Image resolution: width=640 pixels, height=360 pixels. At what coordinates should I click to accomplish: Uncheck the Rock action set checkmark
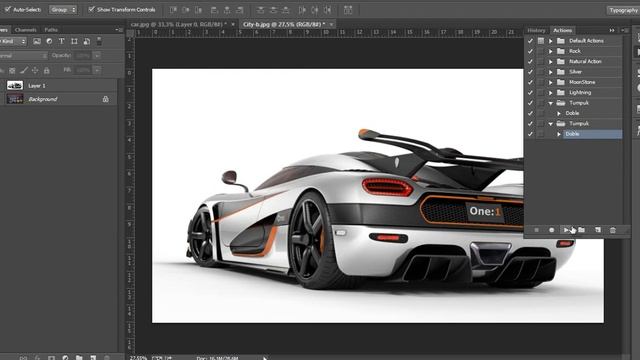[530, 51]
